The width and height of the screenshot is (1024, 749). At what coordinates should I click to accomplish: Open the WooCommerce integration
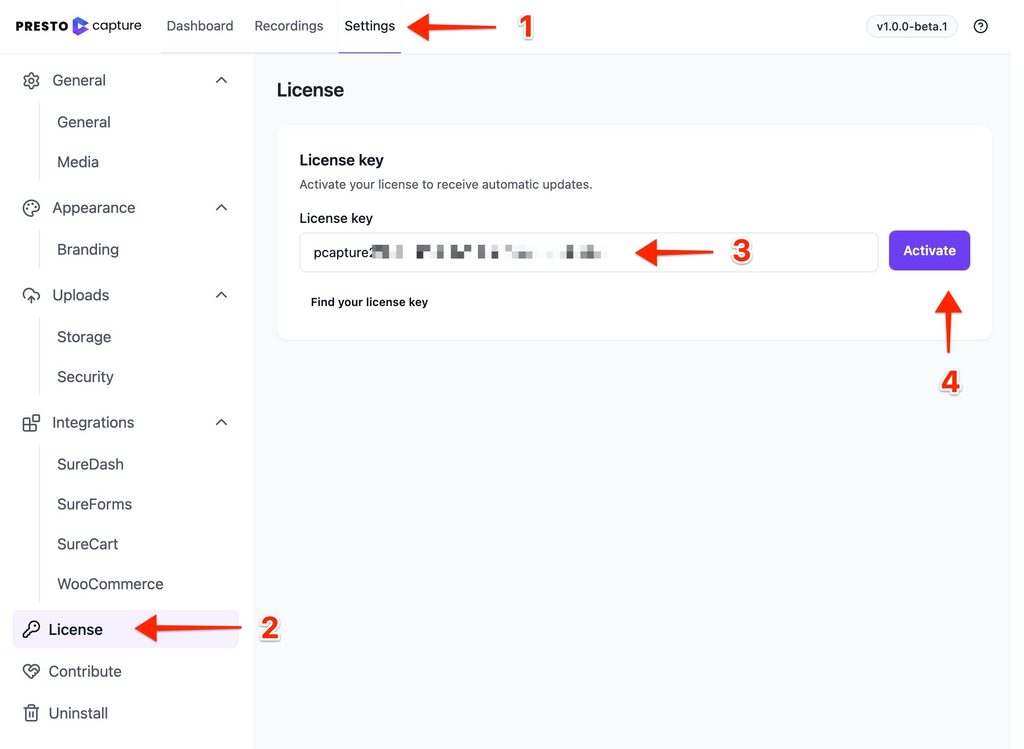coord(110,584)
